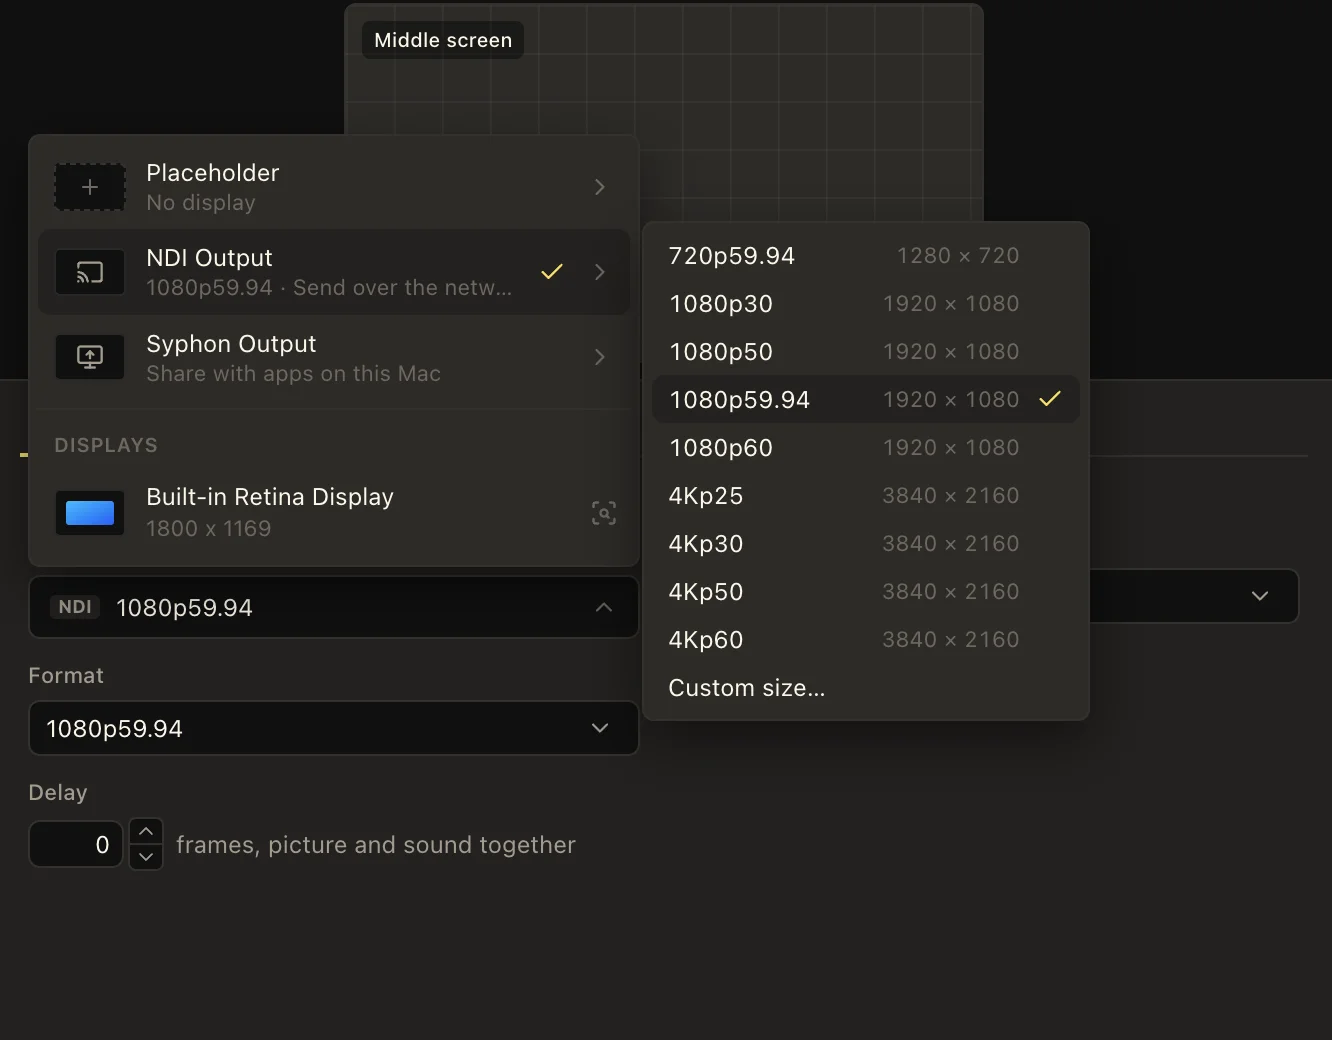
Task: Select the 1080p50 format option
Action: pos(866,352)
